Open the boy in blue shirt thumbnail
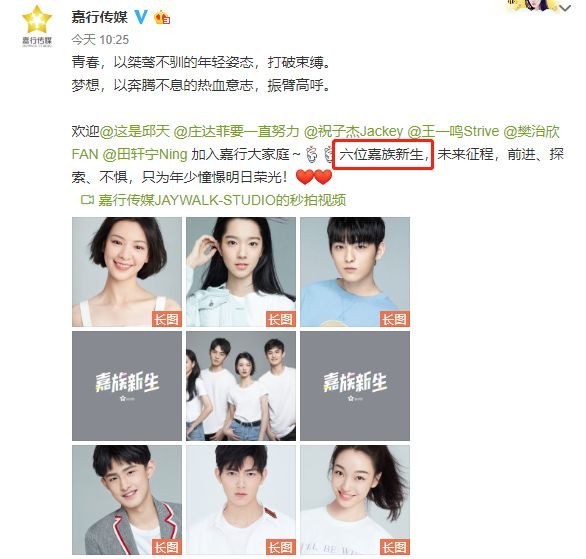The image size is (586, 559). click(x=355, y=272)
